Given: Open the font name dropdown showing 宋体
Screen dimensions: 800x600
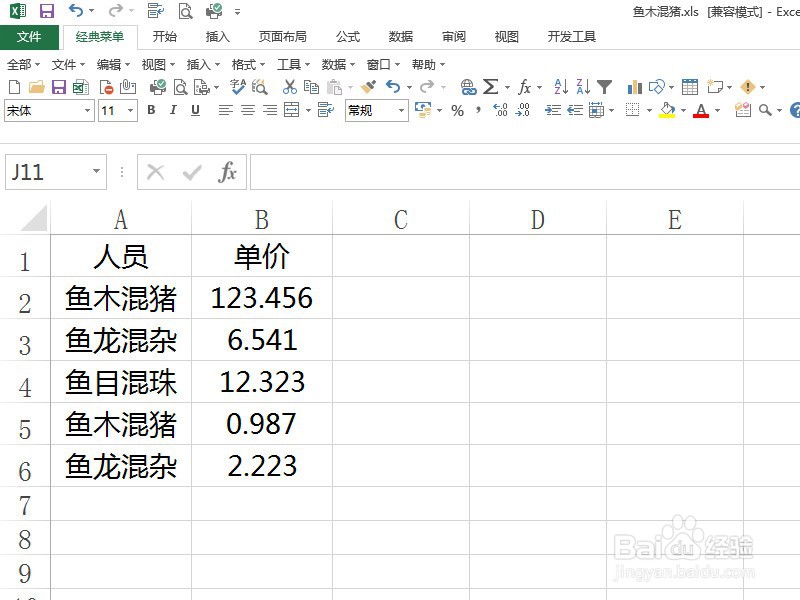Looking at the screenshot, I should click(47, 111).
